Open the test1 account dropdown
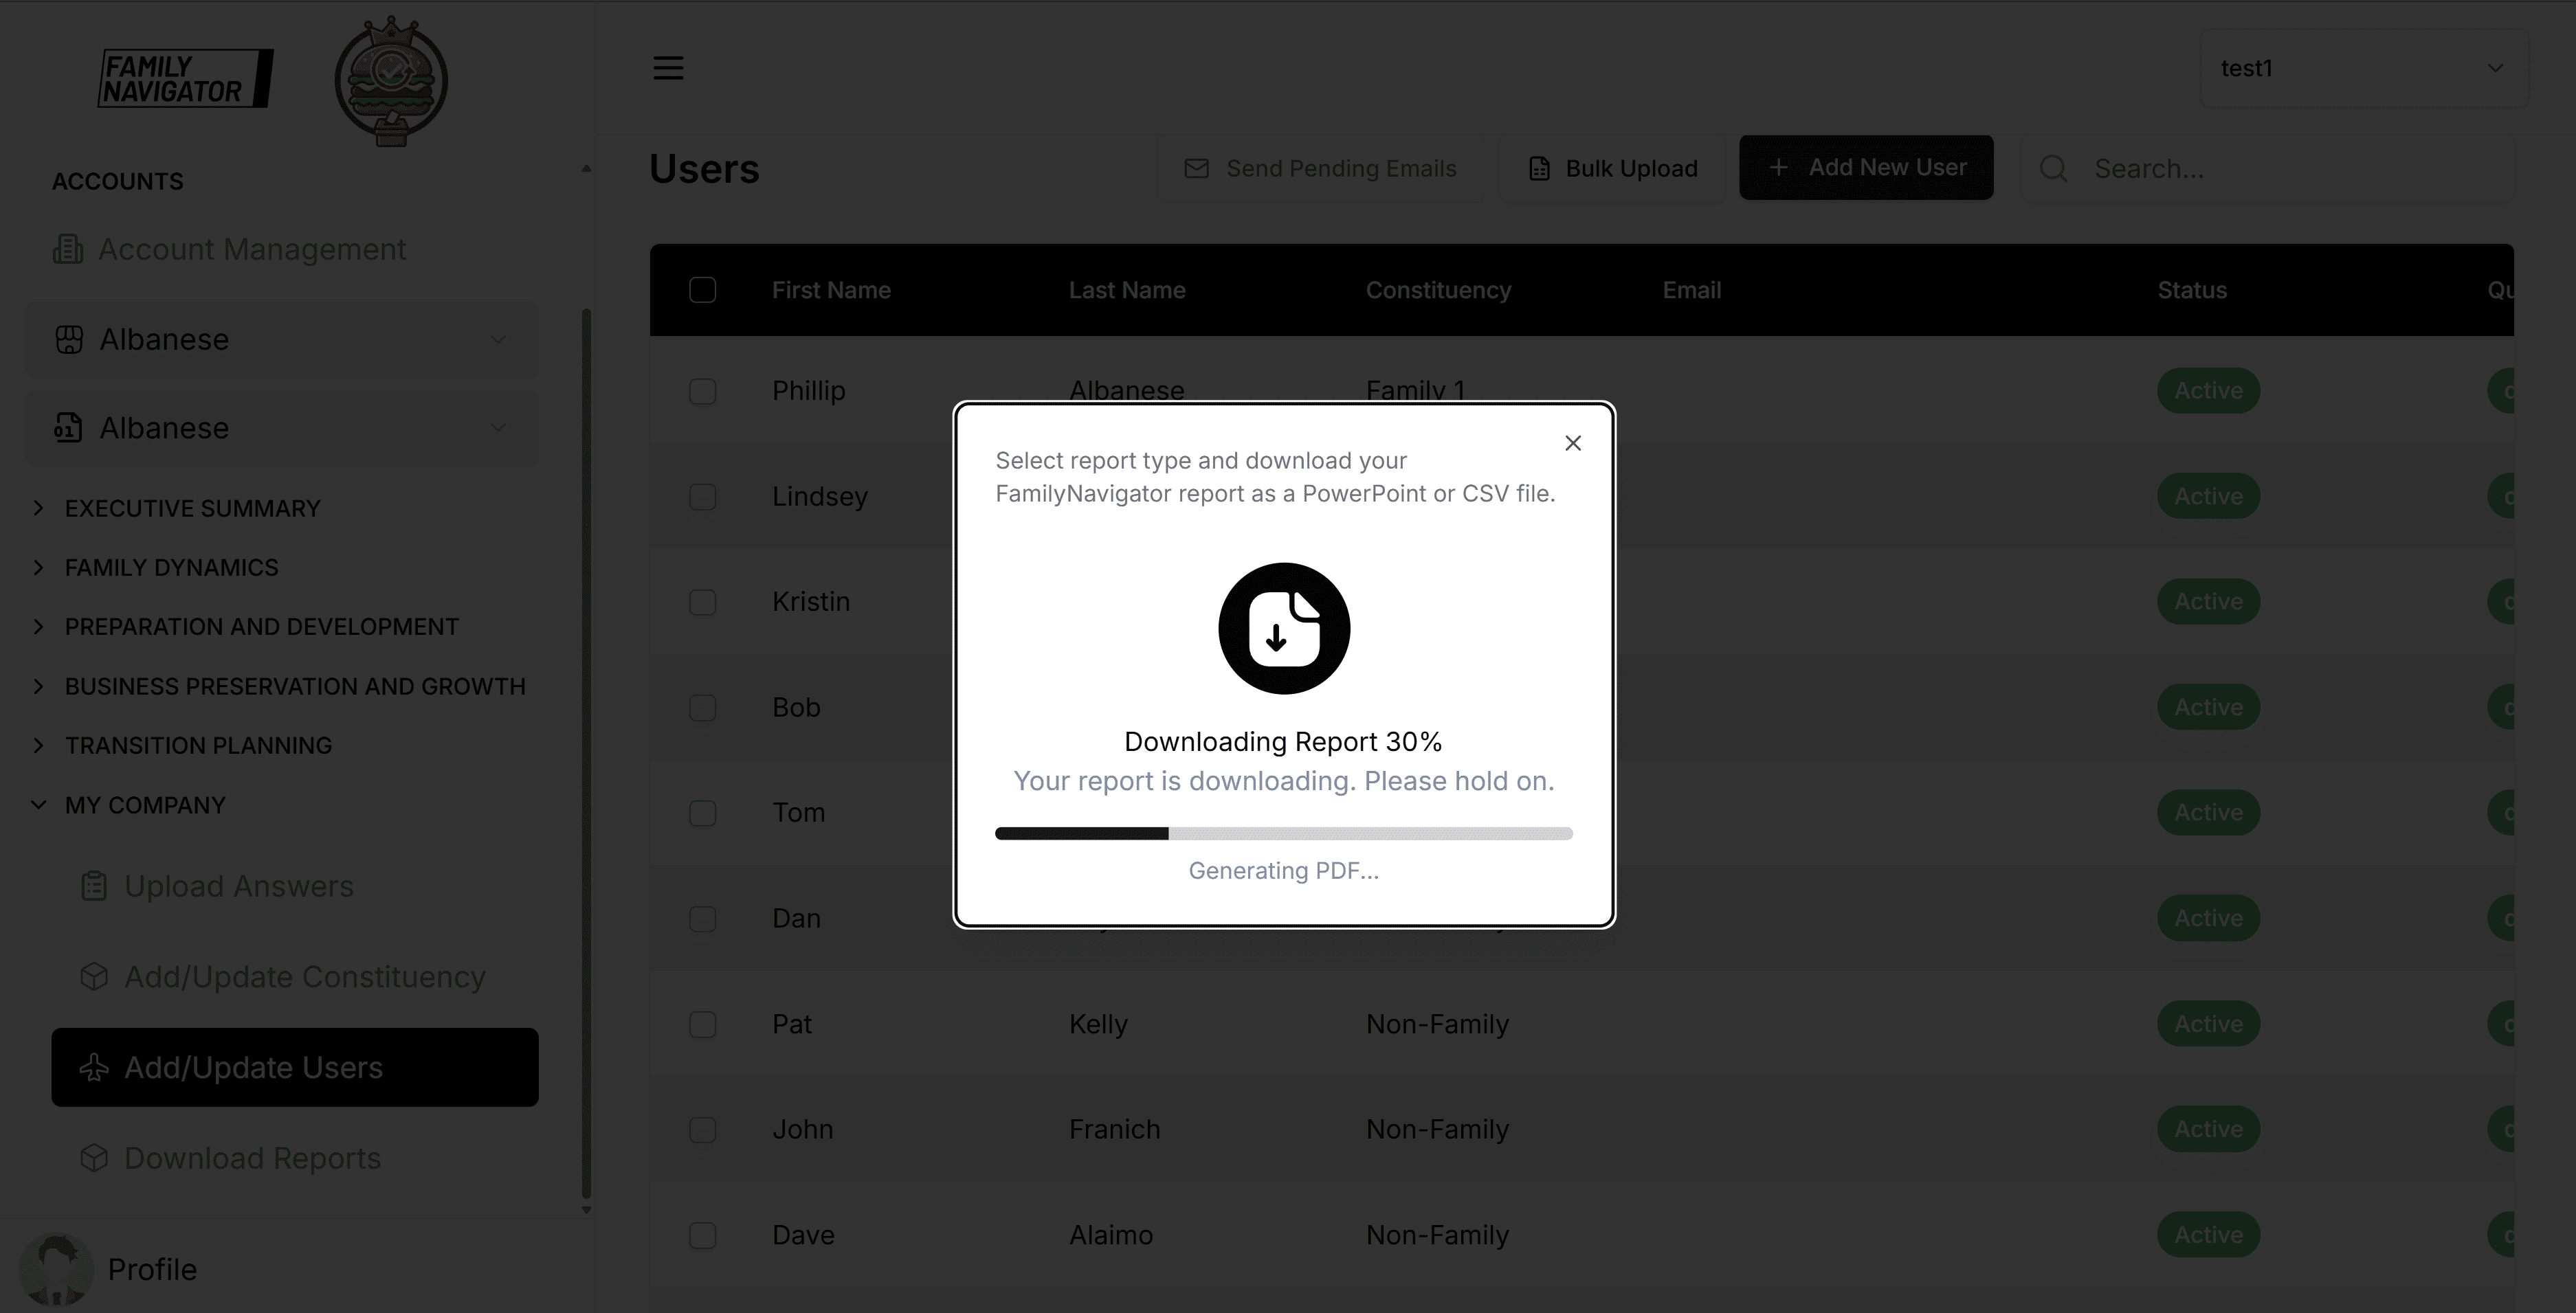Viewport: 2576px width, 1313px height. tap(2363, 68)
